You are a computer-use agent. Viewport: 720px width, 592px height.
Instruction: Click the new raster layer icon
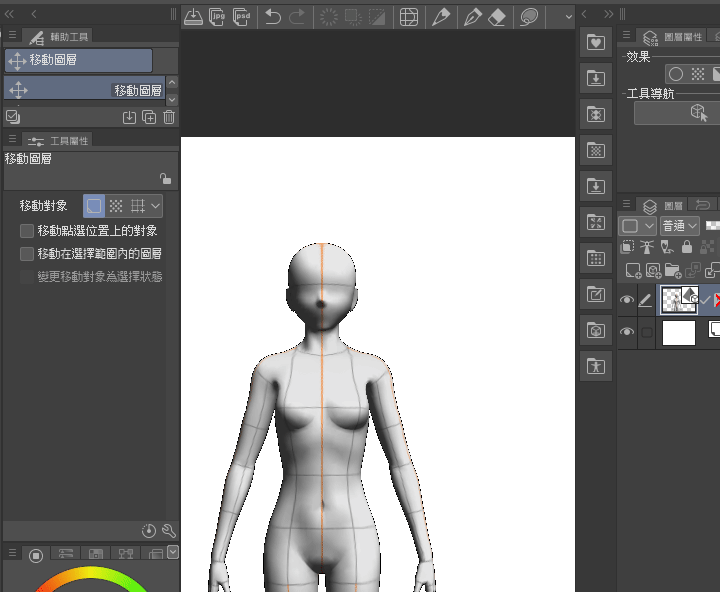point(633,271)
